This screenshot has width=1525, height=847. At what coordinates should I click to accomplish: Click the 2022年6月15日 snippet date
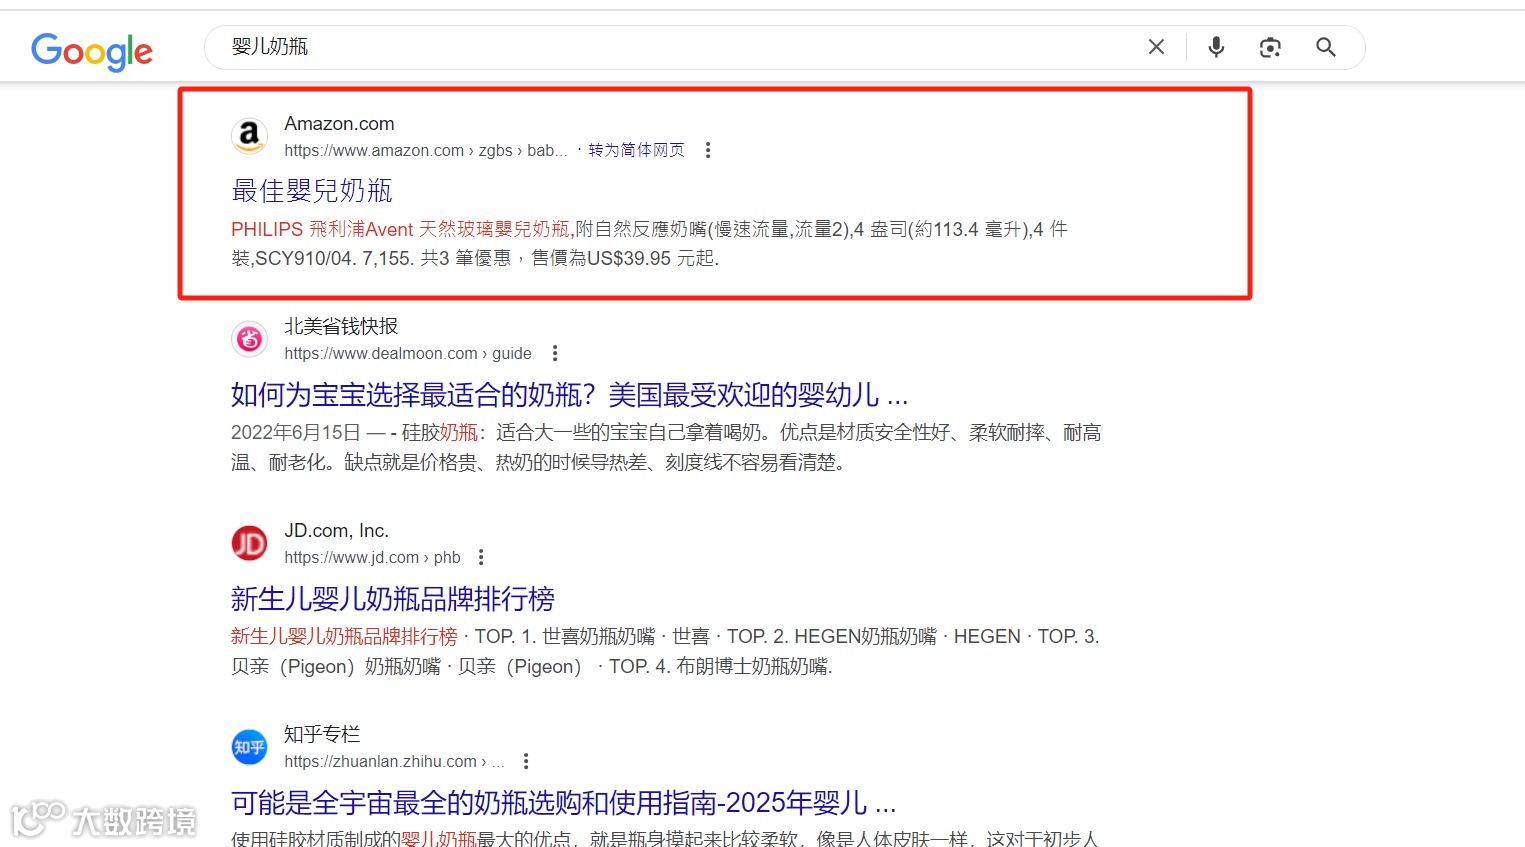coord(295,432)
